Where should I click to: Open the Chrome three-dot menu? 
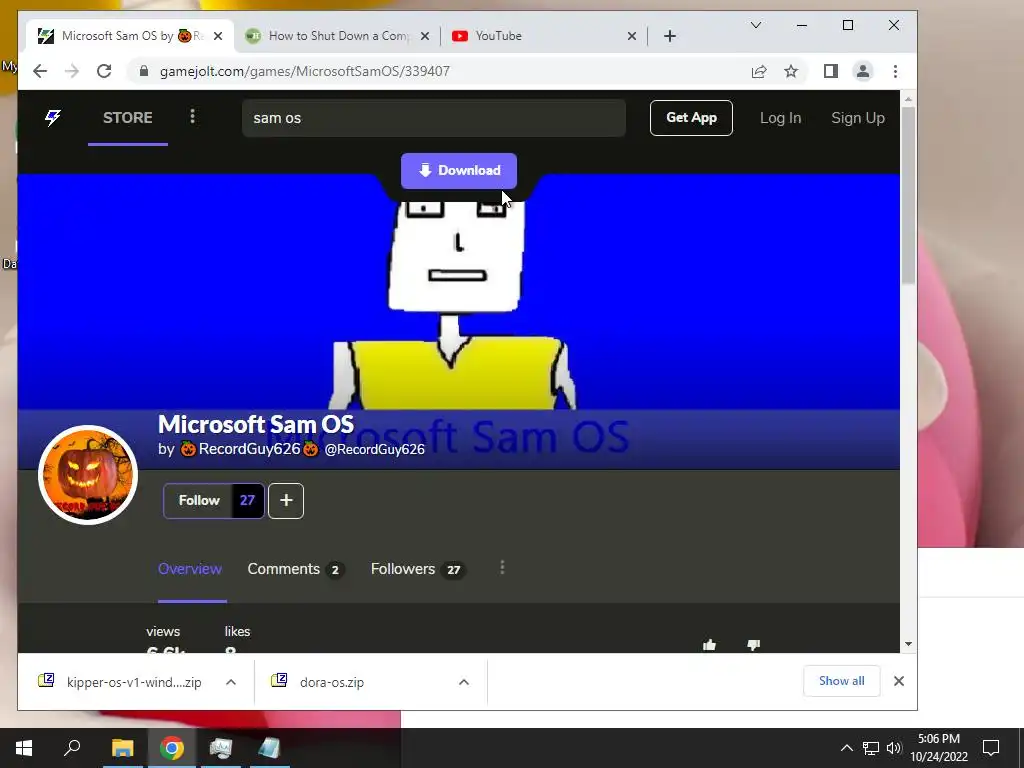(x=895, y=71)
